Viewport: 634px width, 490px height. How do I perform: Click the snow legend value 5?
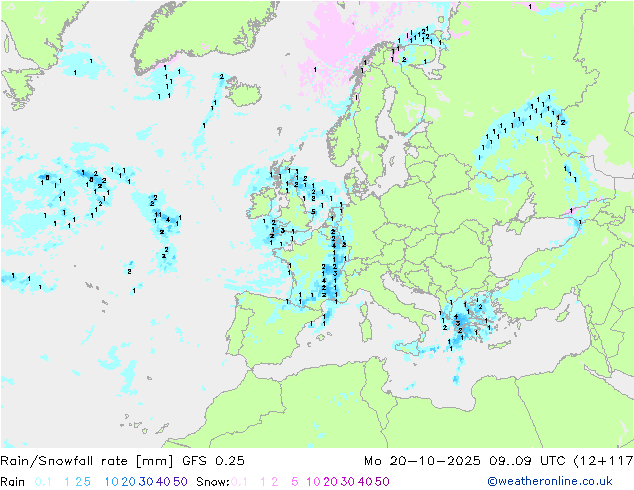295,482
